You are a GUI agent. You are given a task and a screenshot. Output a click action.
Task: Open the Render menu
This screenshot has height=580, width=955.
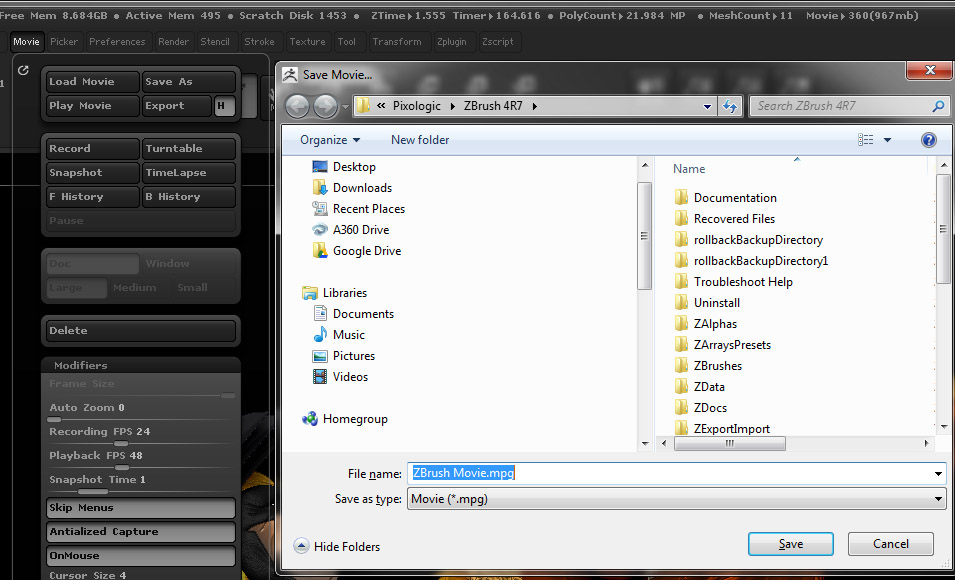174,41
